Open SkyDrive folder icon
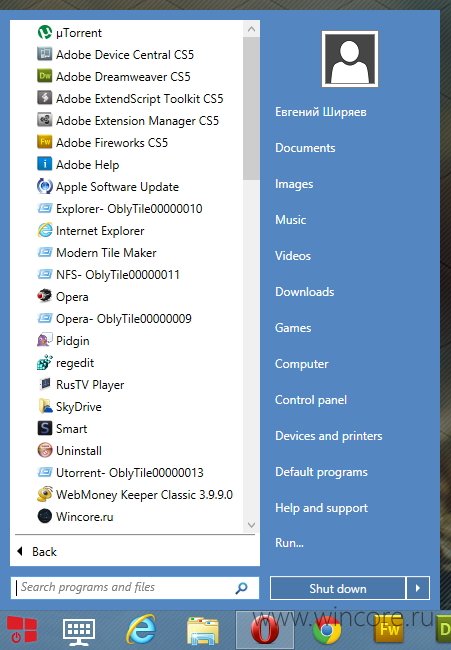Screen dimensions: 451x650 tap(44, 406)
